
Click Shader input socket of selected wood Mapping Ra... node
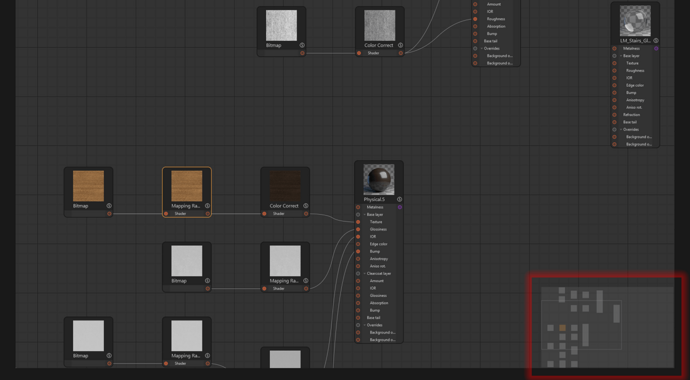point(166,214)
